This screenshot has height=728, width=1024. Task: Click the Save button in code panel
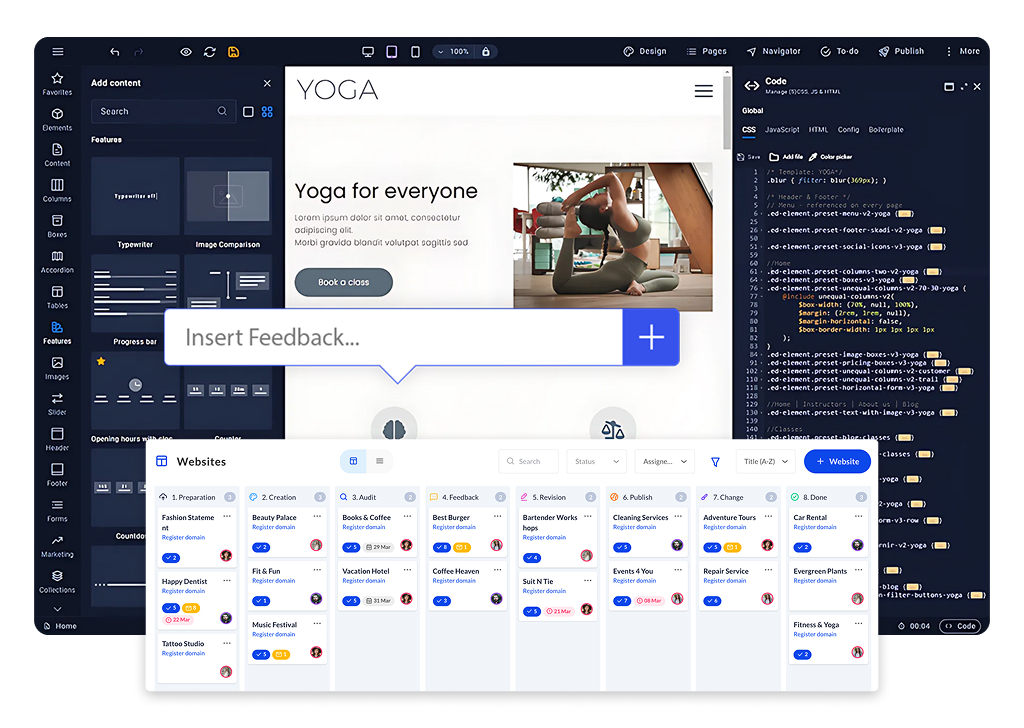tap(748, 157)
